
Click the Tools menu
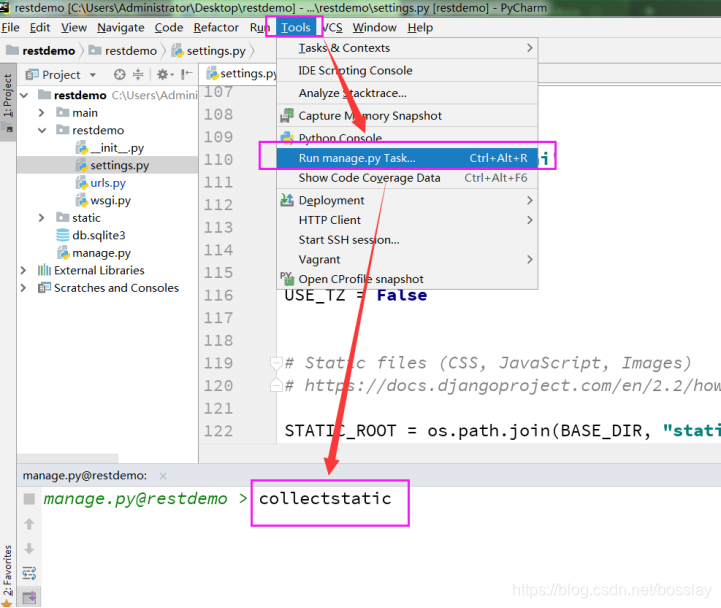(x=296, y=28)
